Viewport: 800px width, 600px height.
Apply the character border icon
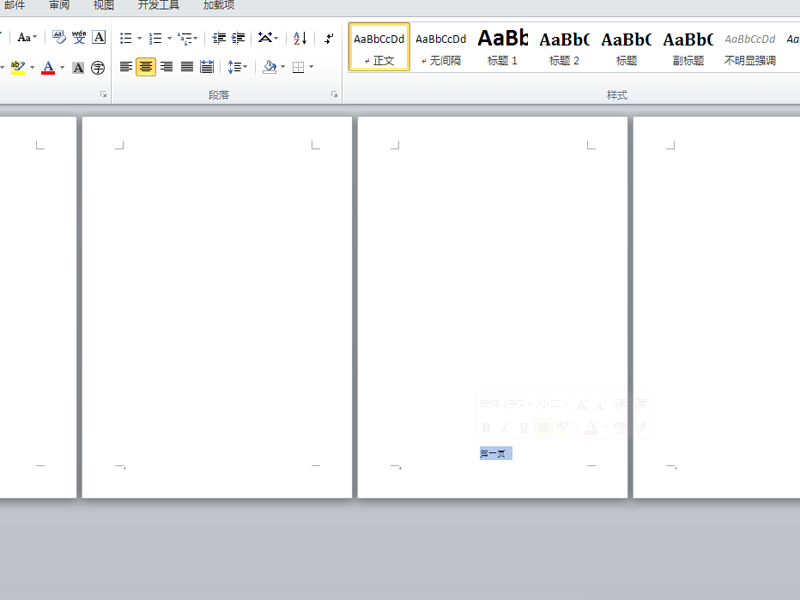[x=99, y=38]
